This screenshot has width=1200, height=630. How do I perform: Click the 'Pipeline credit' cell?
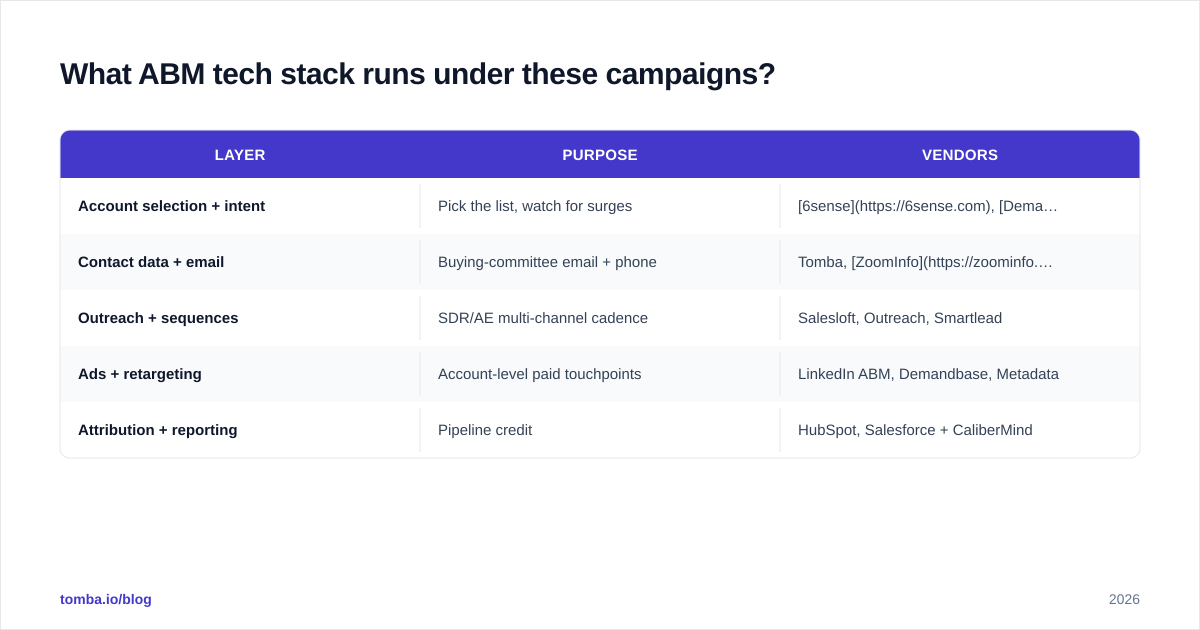coord(600,430)
